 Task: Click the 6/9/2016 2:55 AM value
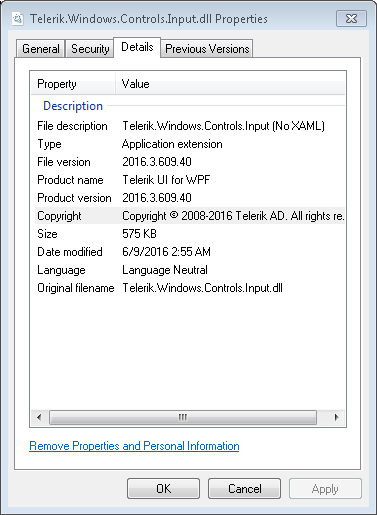166,252
